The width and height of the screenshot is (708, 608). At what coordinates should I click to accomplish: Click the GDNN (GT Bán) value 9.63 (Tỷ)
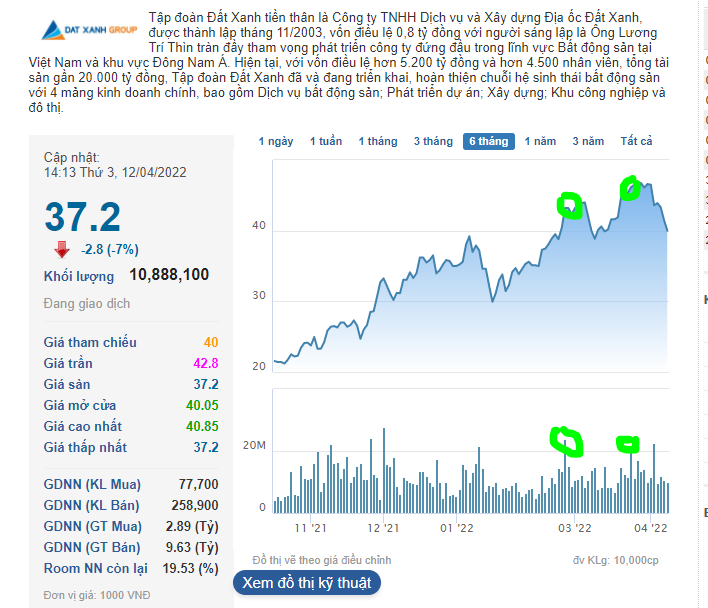[192, 547]
